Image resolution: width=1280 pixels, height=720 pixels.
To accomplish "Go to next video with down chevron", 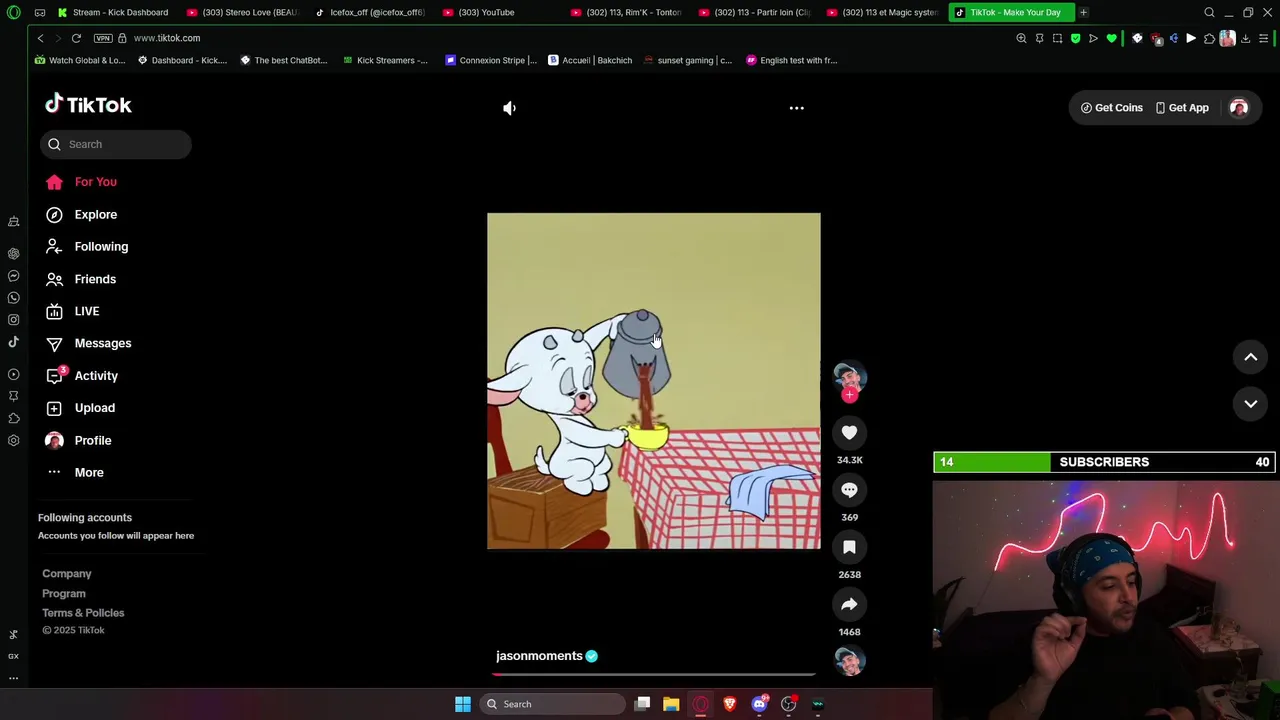I will 1250,403.
